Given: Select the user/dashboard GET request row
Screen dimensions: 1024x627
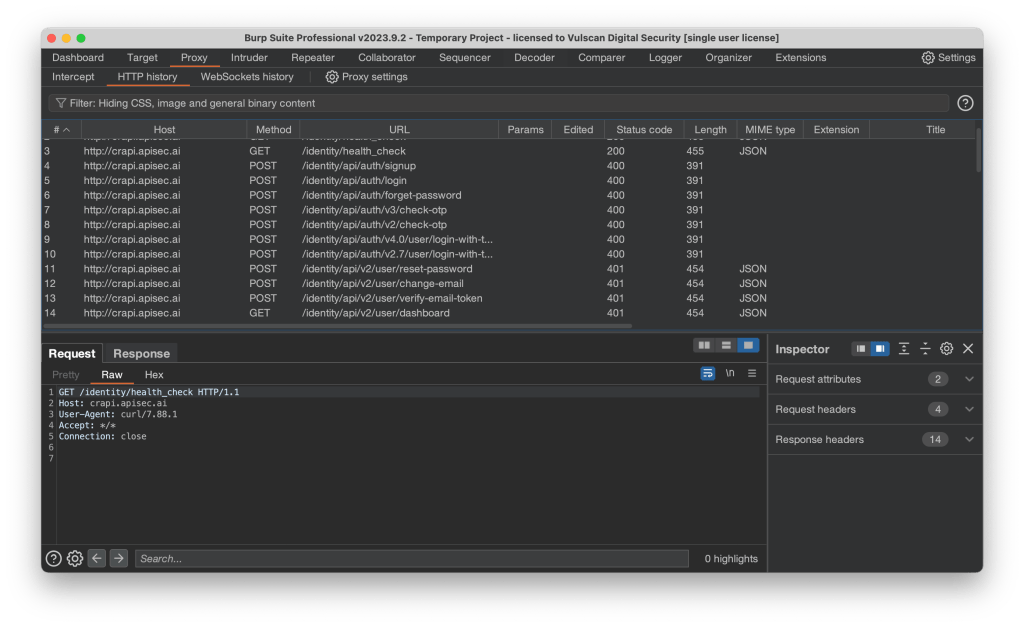Looking at the screenshot, I should (x=509, y=313).
